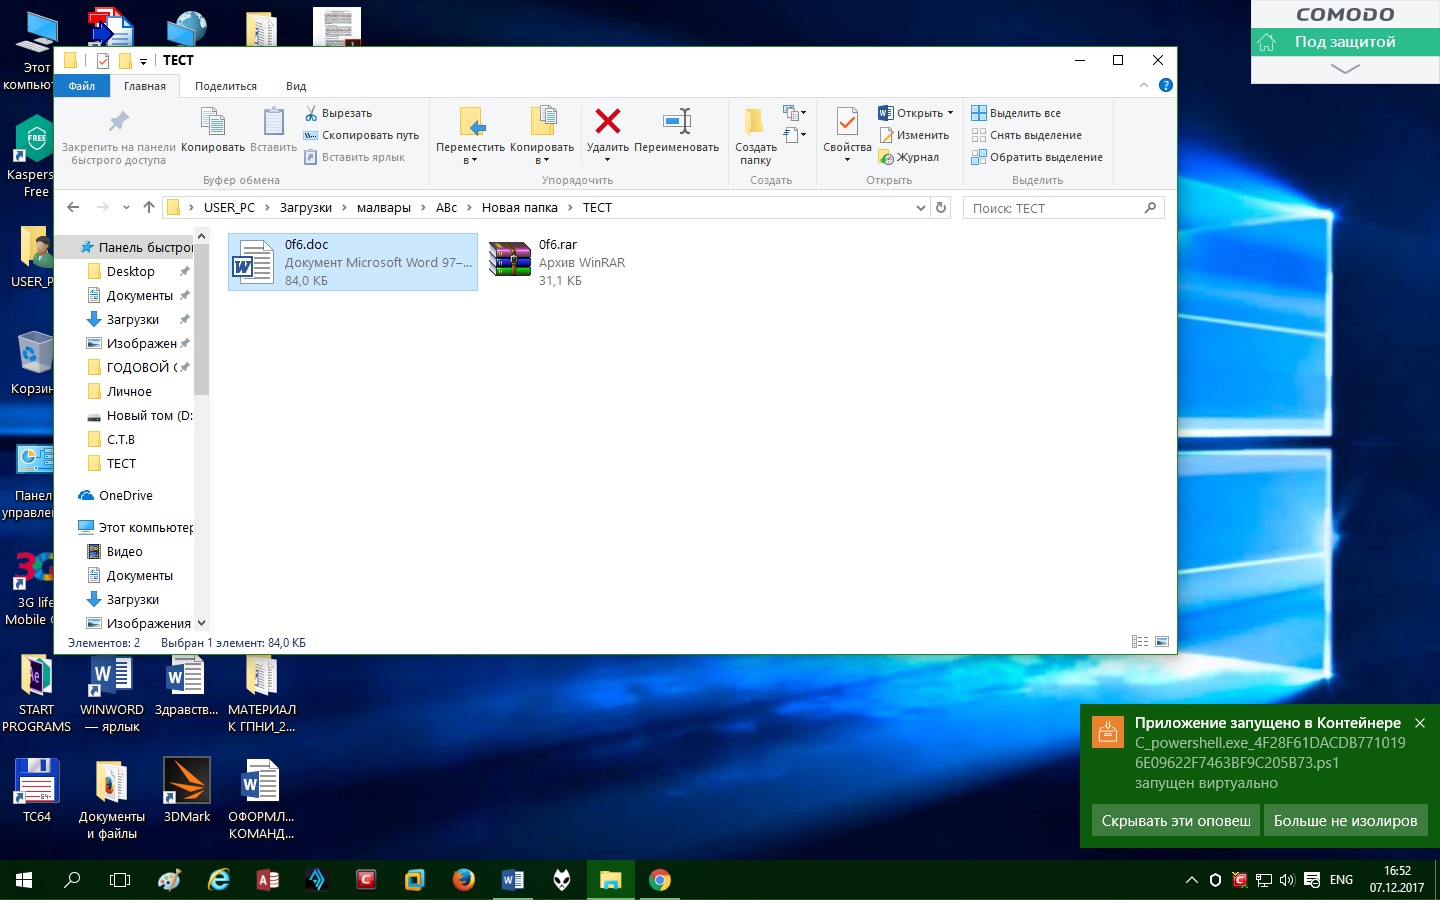Expand the COMODO widget chevron
The image size is (1440, 900).
(1345, 69)
